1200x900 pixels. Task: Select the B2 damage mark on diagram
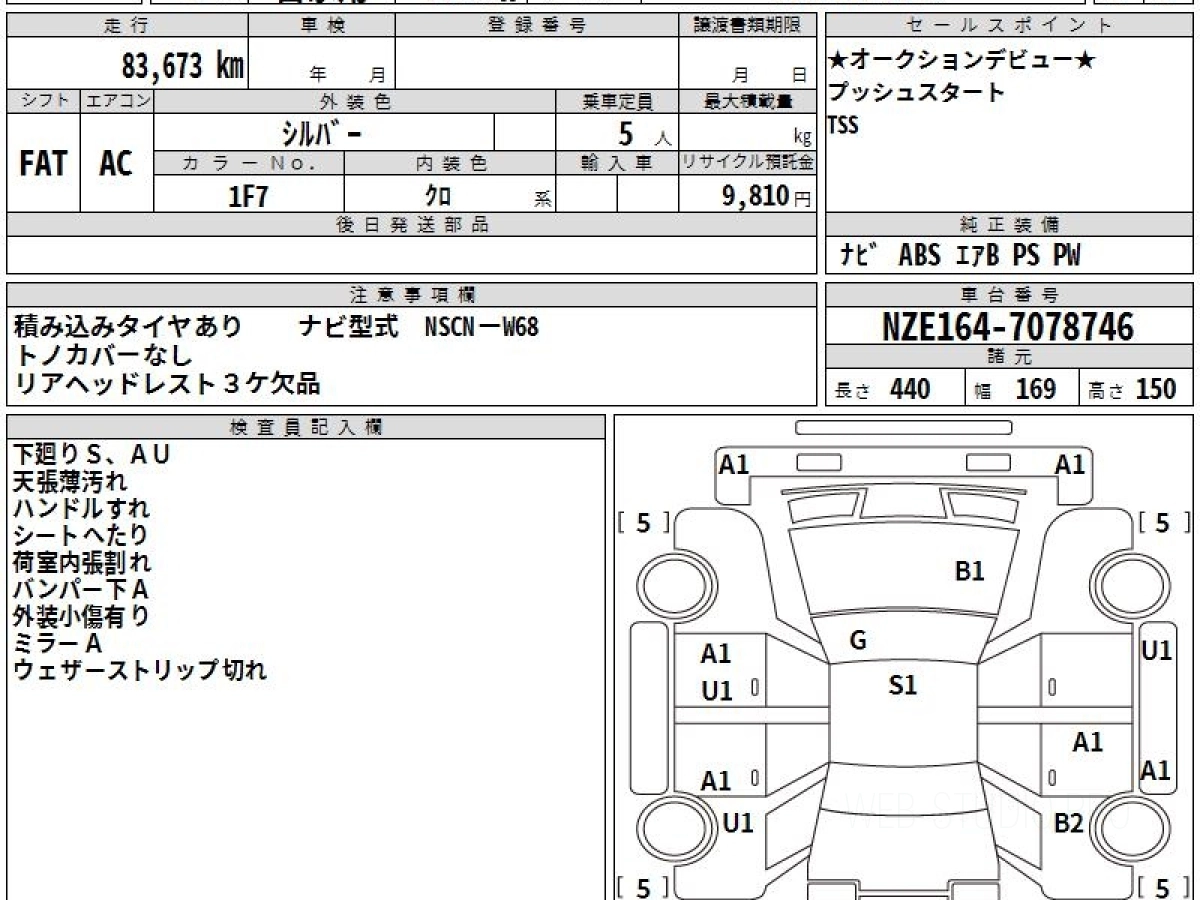click(1069, 823)
